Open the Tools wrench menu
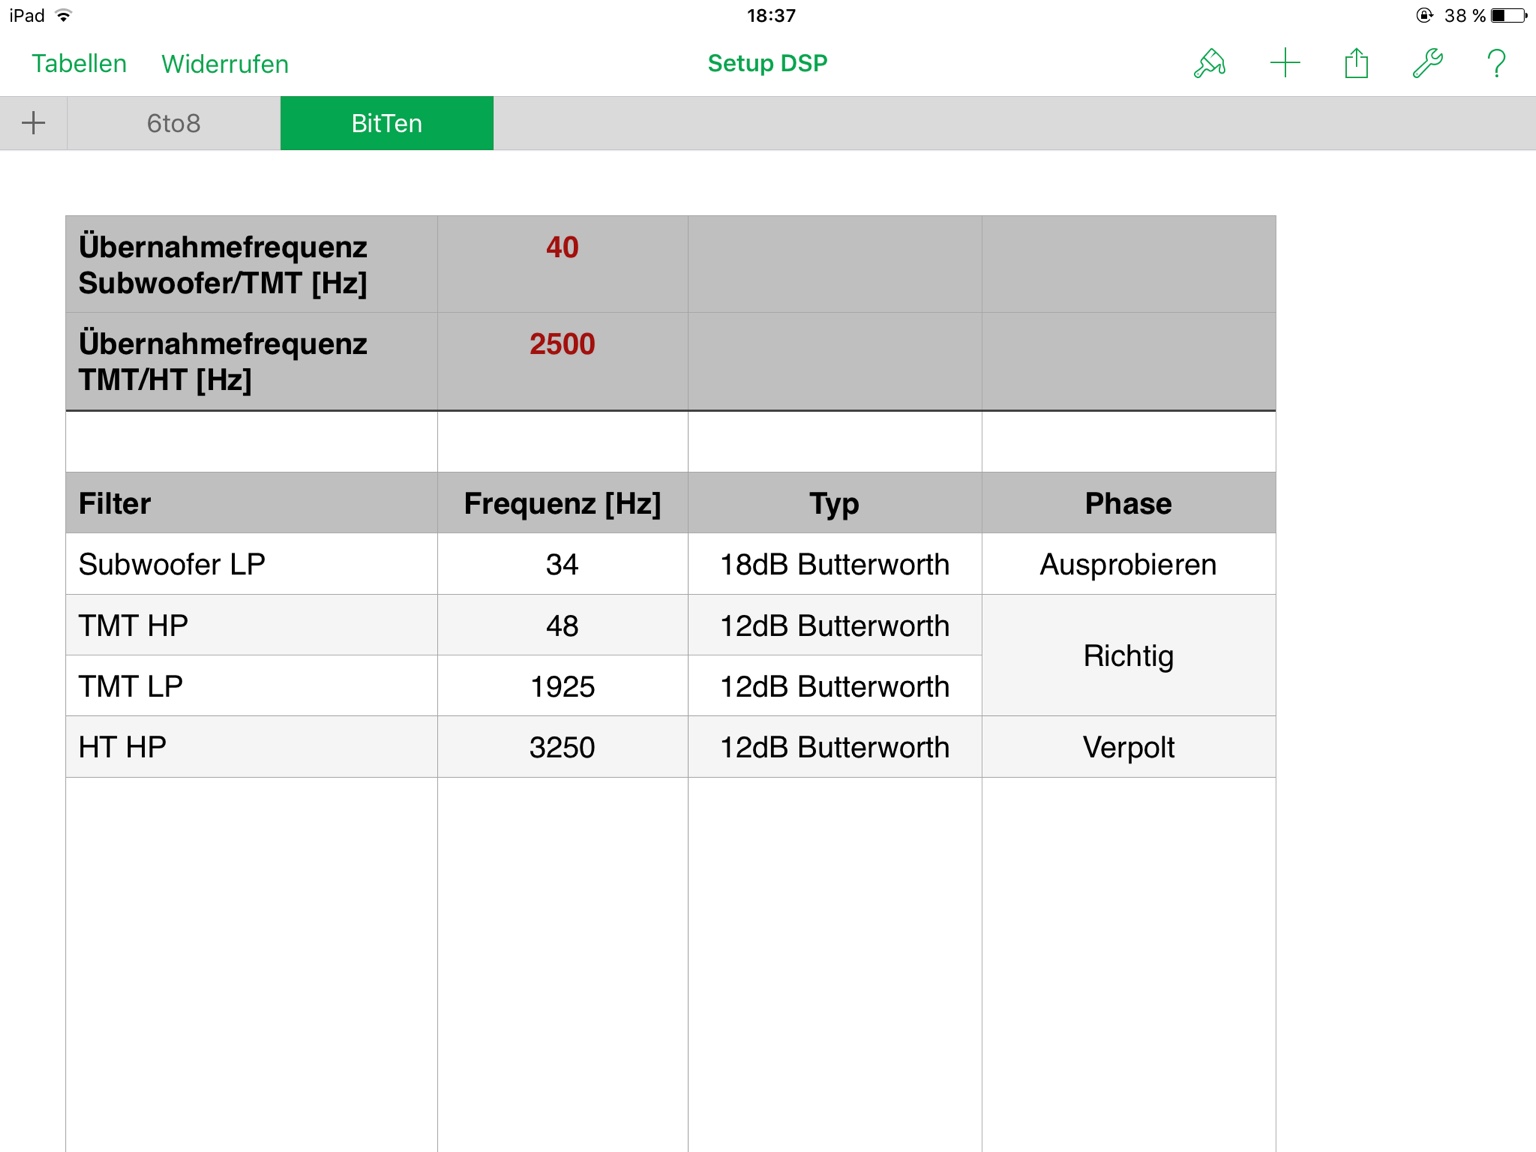This screenshot has height=1152, width=1536. click(1427, 64)
